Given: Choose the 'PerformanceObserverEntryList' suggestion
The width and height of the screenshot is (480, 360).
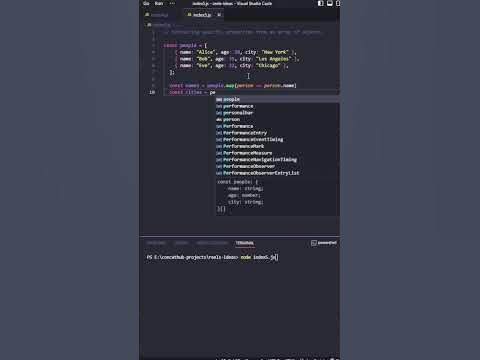Looking at the screenshot, I should [277, 173].
